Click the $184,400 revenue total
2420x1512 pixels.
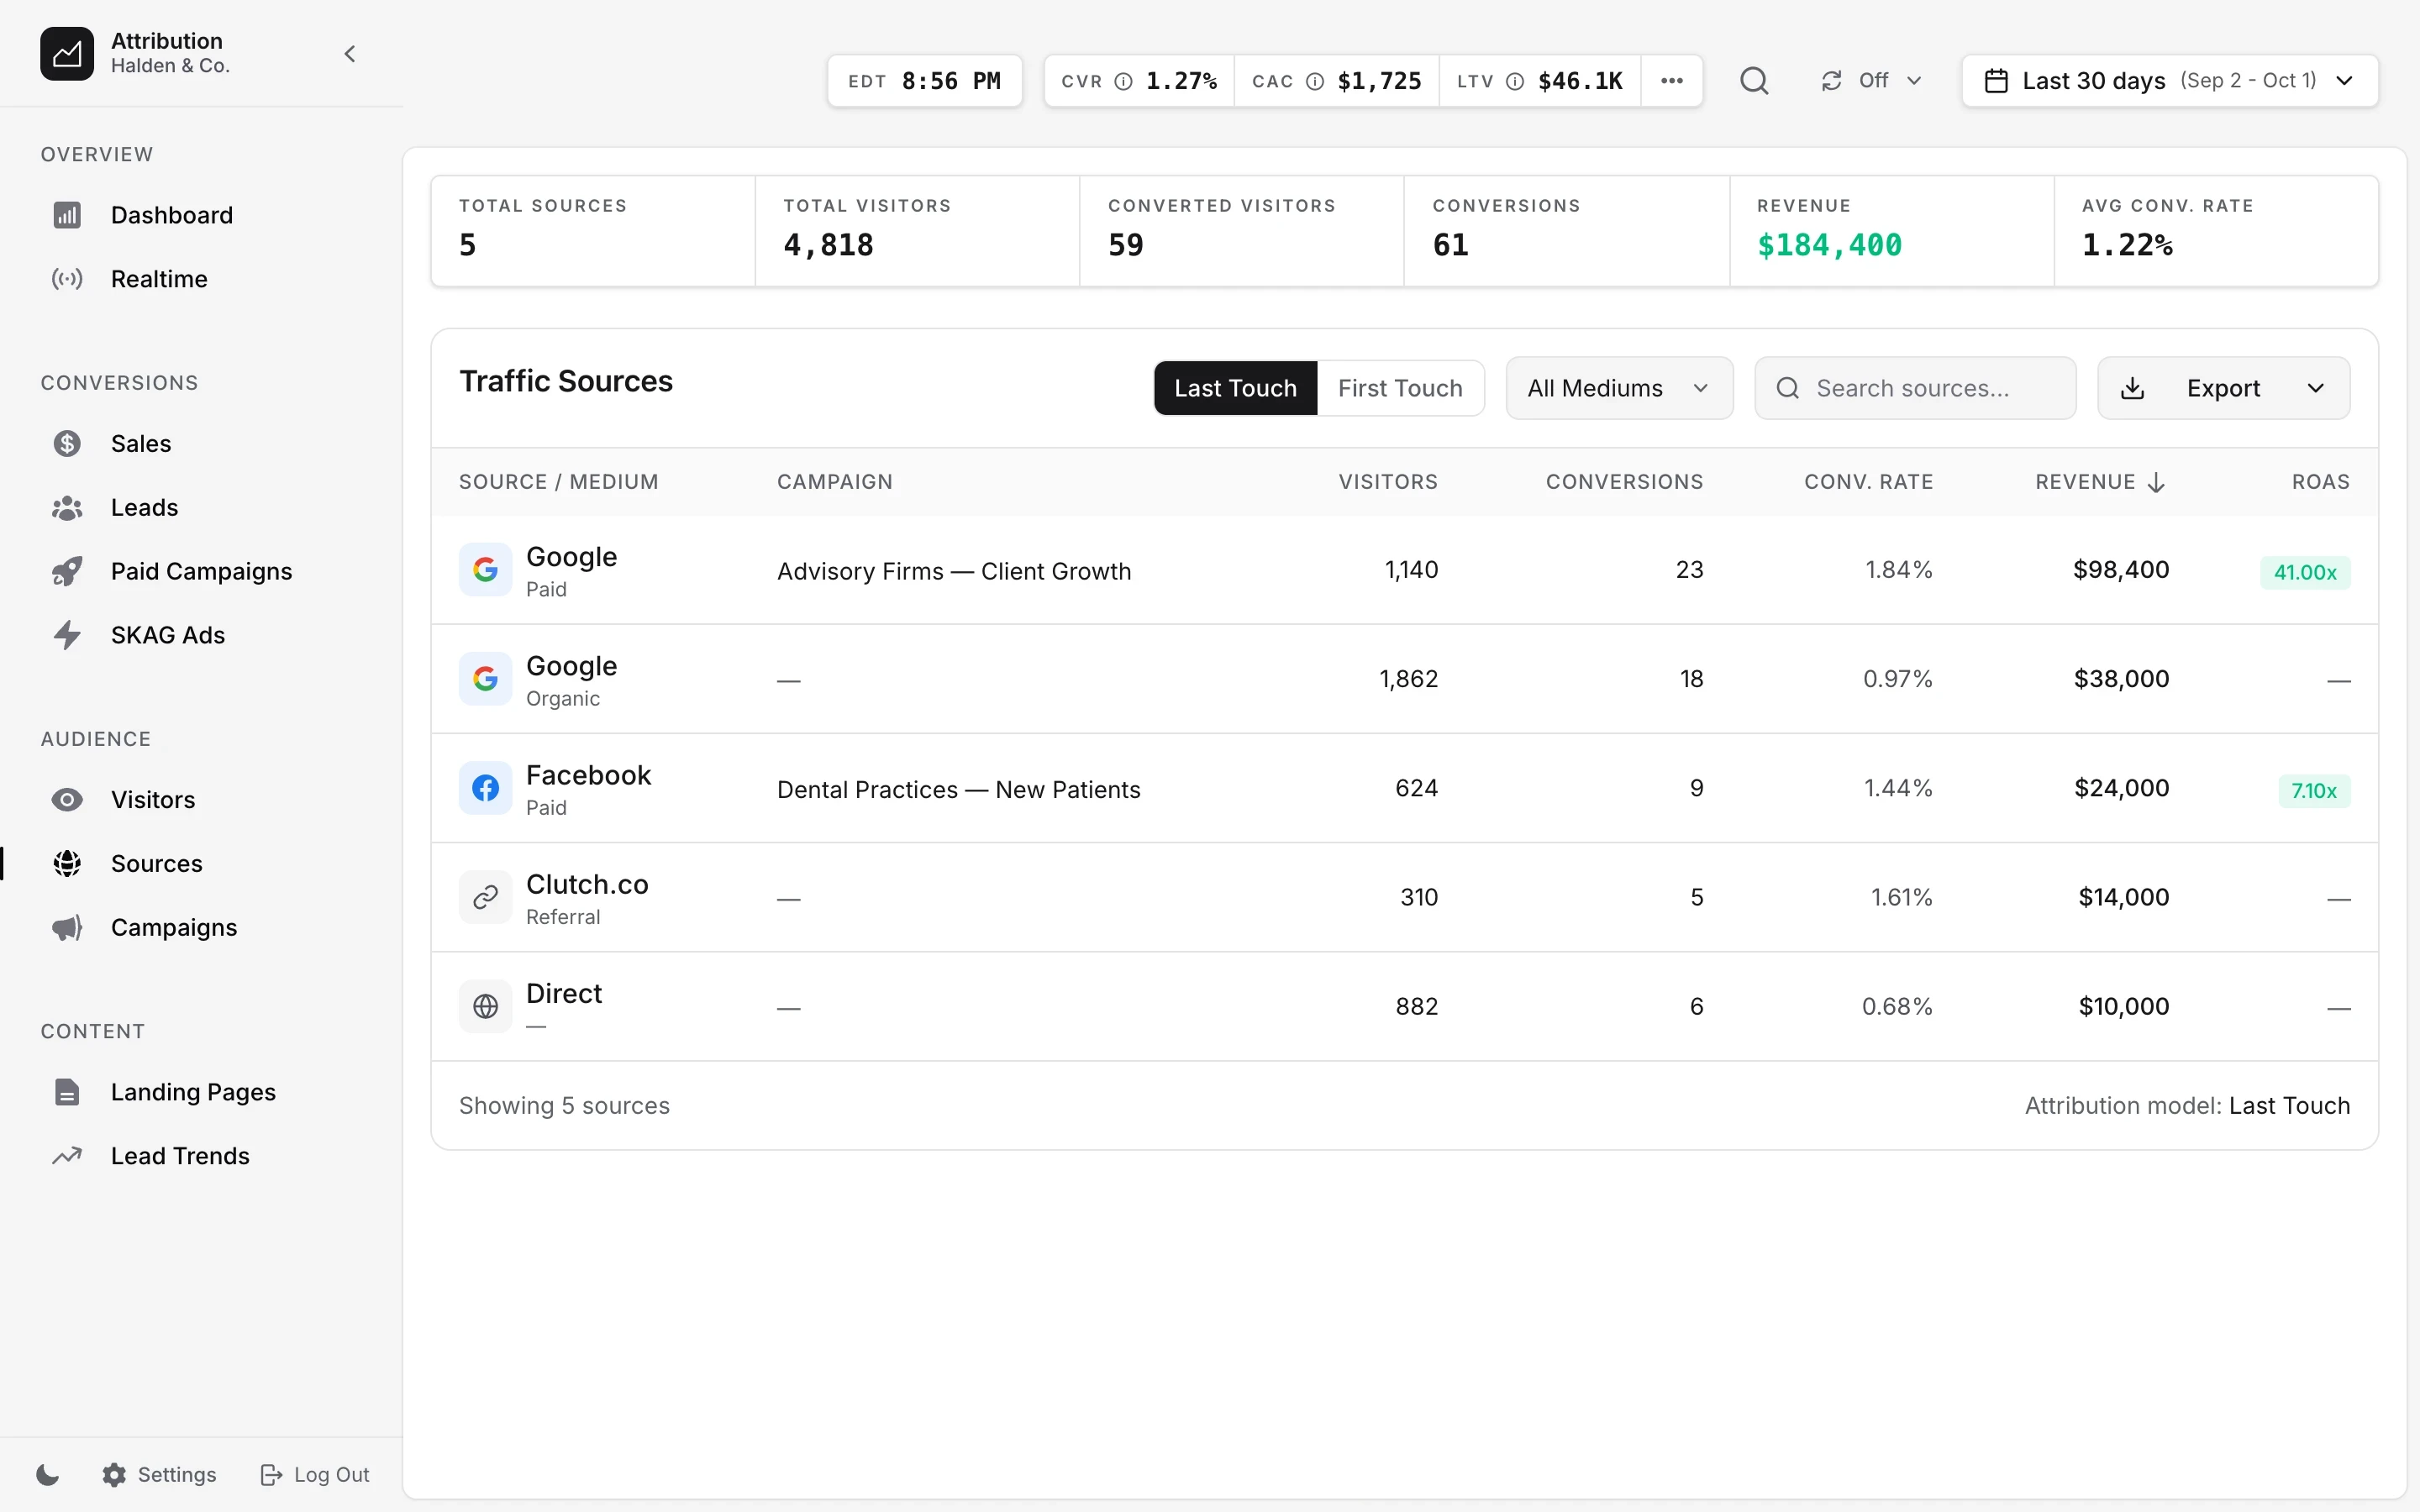click(1829, 245)
